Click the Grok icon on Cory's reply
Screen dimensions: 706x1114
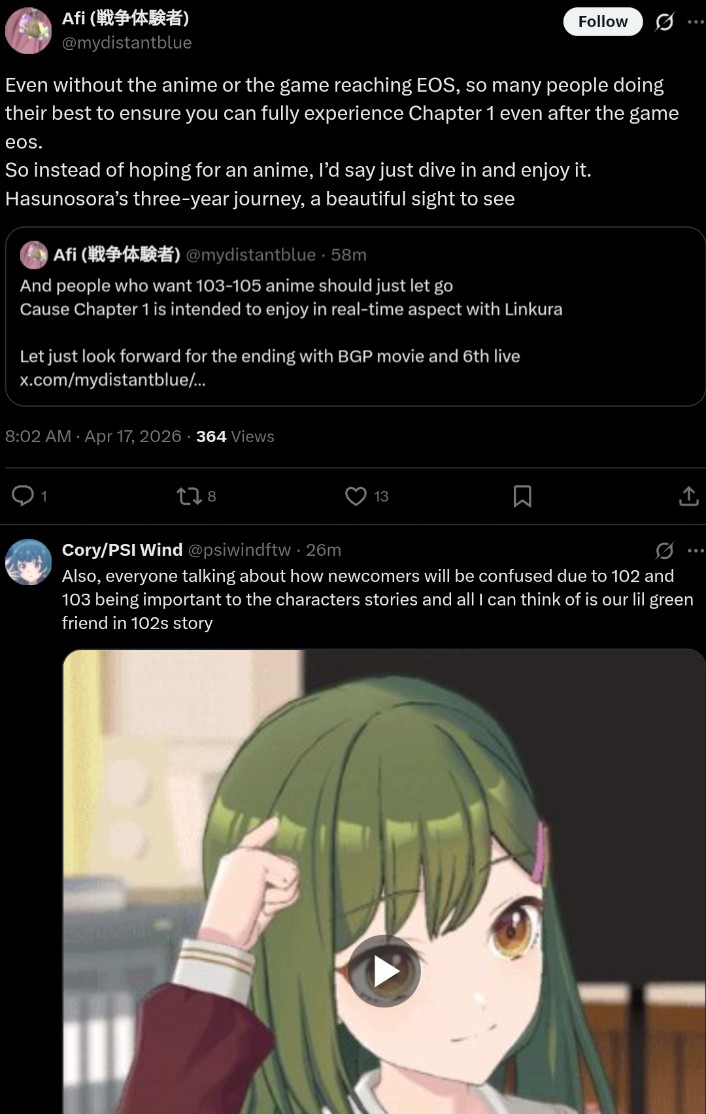664,550
